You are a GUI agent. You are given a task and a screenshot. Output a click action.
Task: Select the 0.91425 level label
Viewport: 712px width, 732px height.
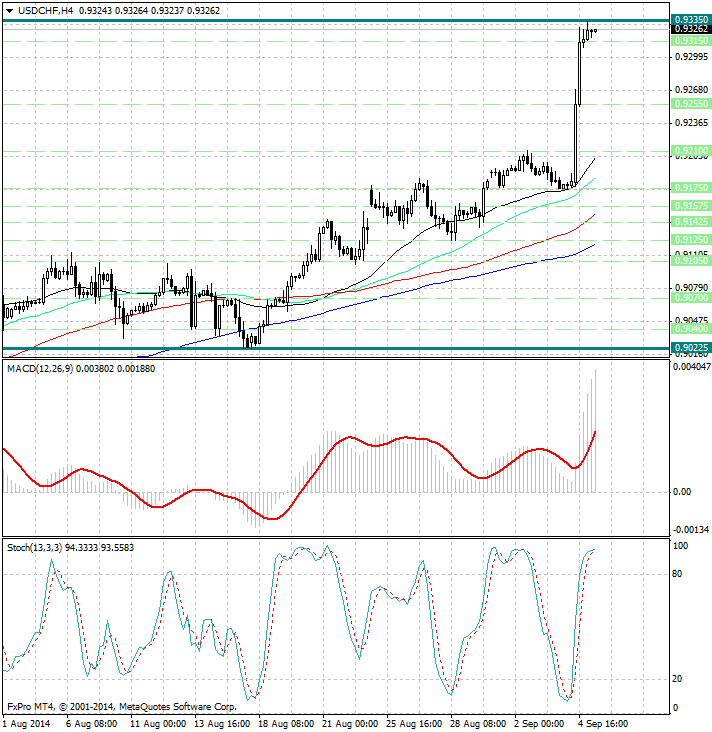(691, 222)
